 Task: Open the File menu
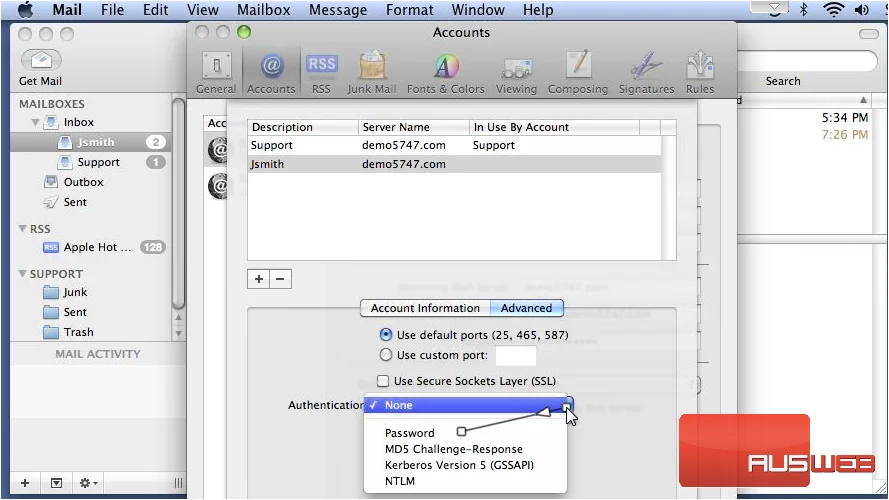coord(112,10)
